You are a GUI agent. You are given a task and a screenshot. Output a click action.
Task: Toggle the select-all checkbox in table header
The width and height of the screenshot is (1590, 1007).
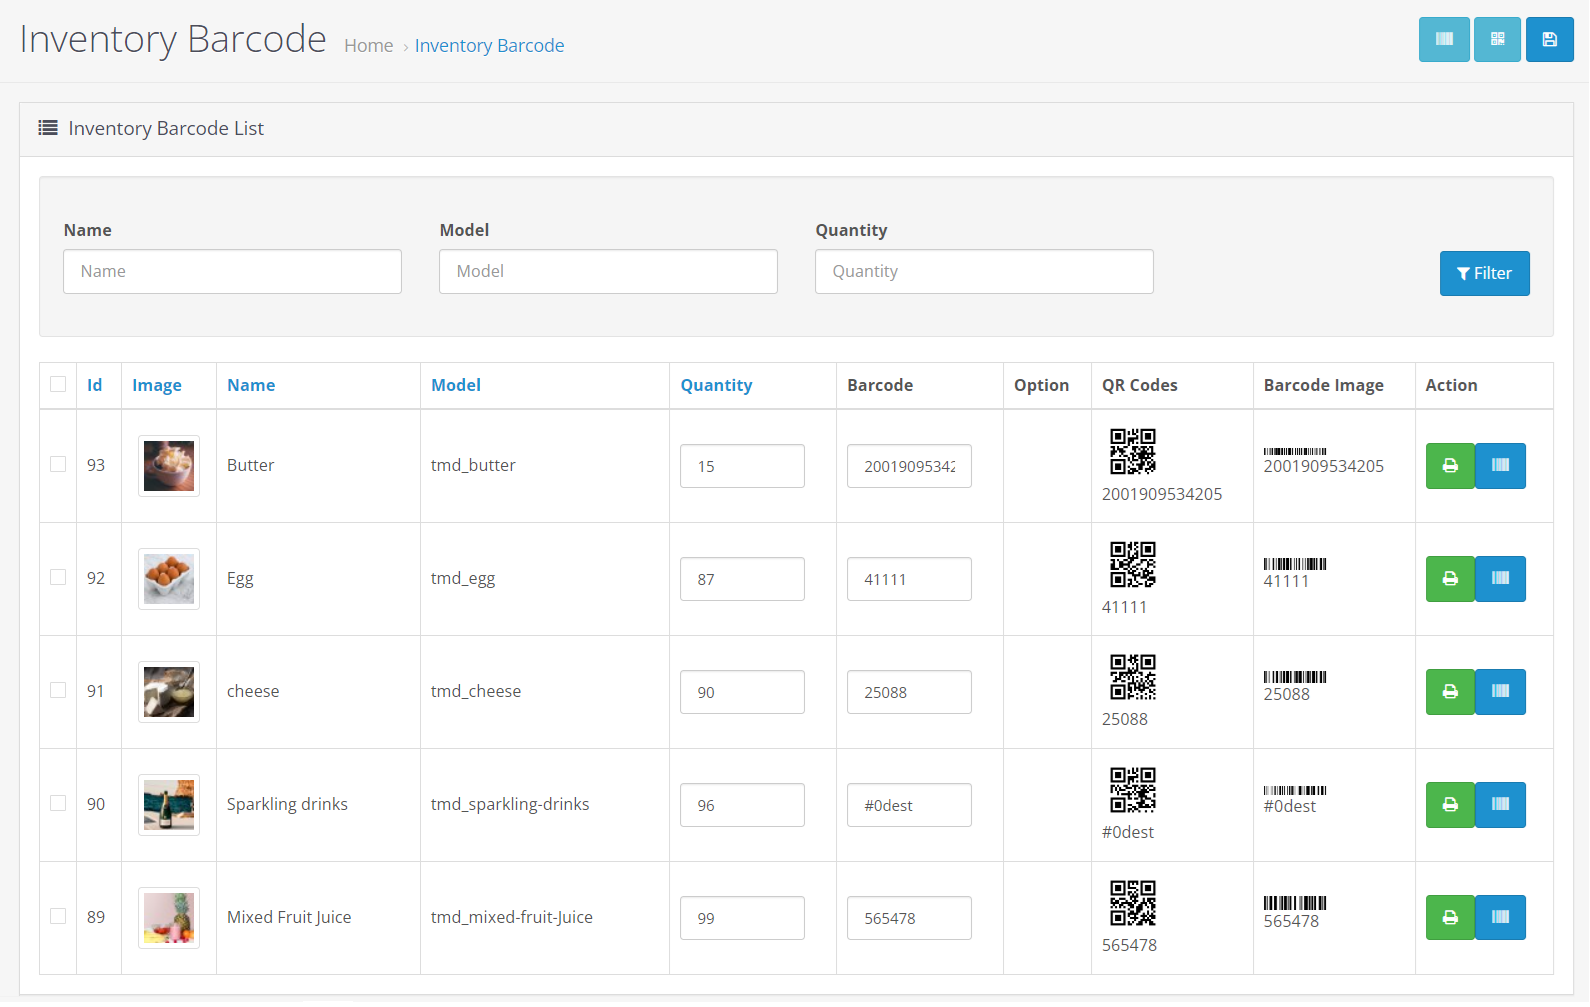point(58,384)
